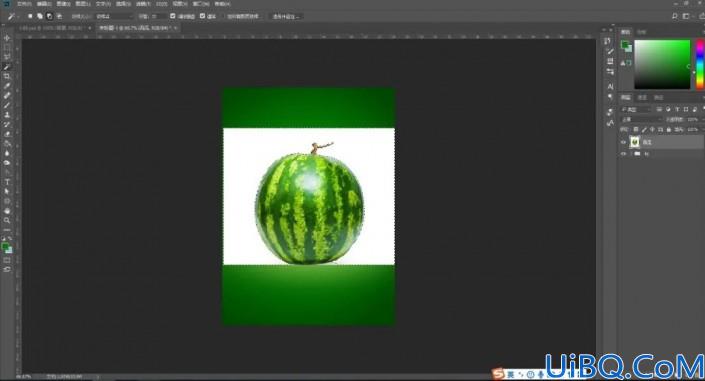Select the Move tool
The image size is (705, 381).
[x=7, y=39]
